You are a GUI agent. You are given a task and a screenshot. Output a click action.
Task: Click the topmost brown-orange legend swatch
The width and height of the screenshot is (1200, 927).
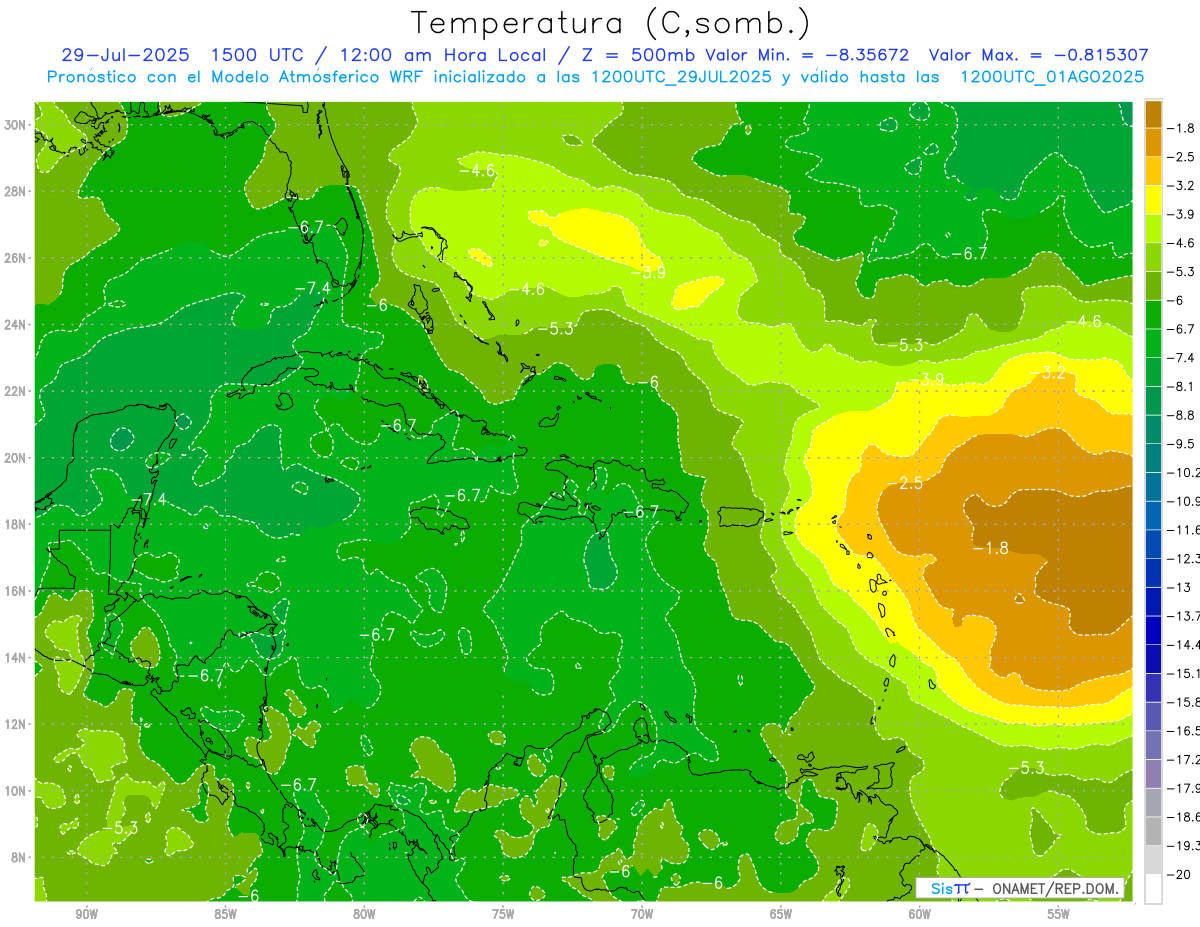tap(1153, 114)
